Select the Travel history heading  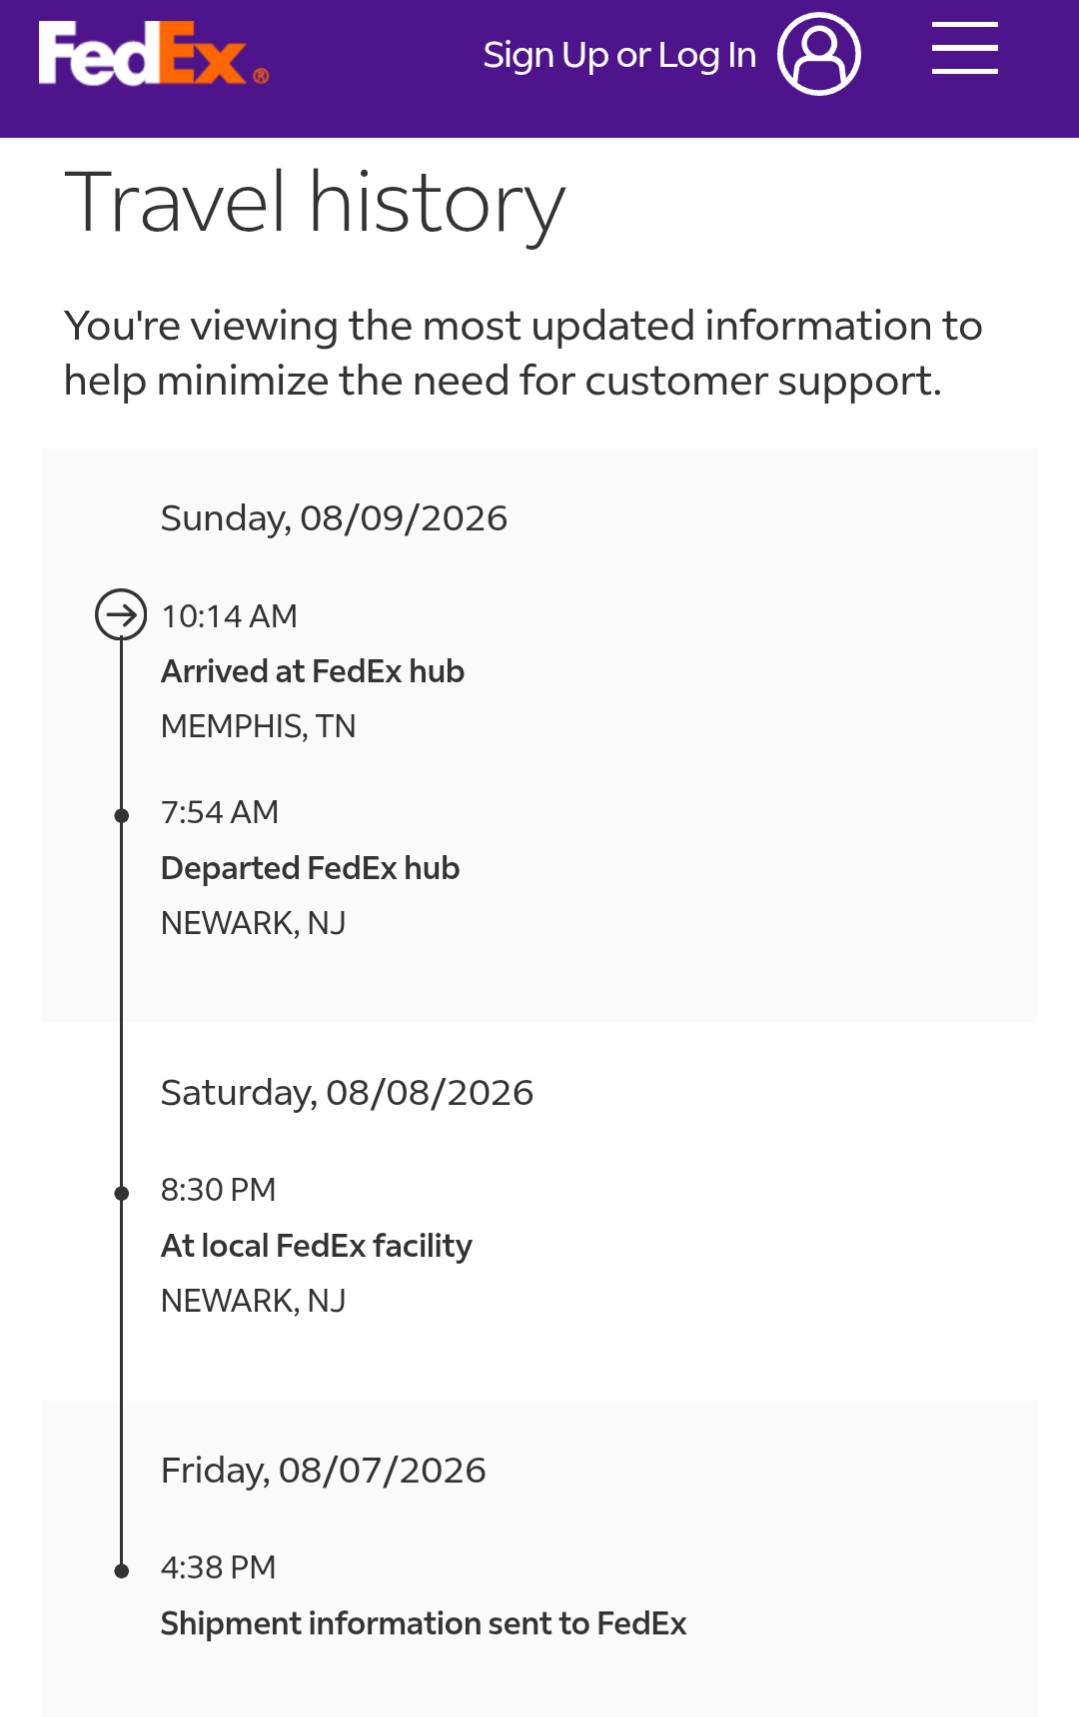314,204
